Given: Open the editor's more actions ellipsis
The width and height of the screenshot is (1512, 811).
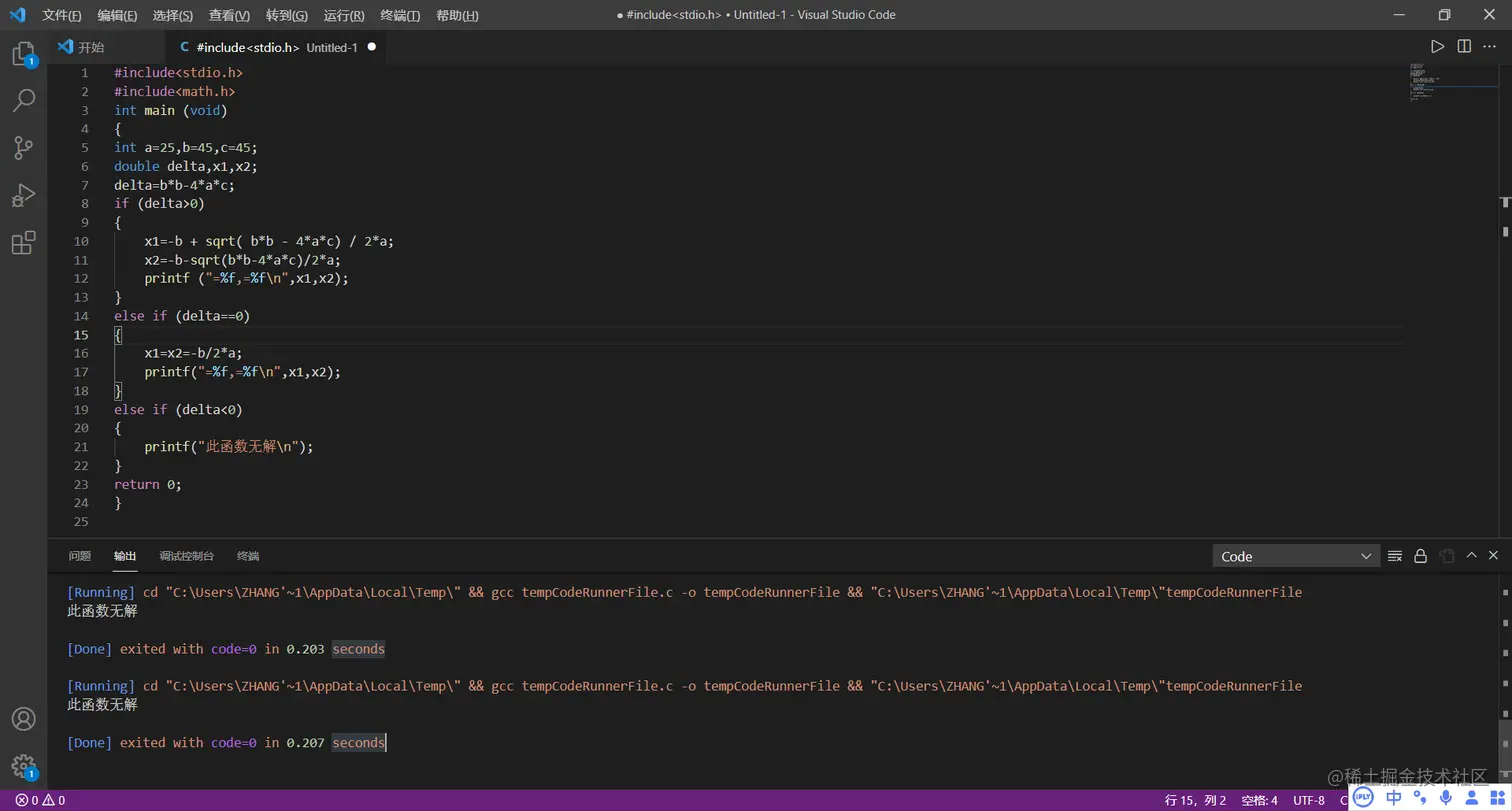Looking at the screenshot, I should pos(1491,47).
